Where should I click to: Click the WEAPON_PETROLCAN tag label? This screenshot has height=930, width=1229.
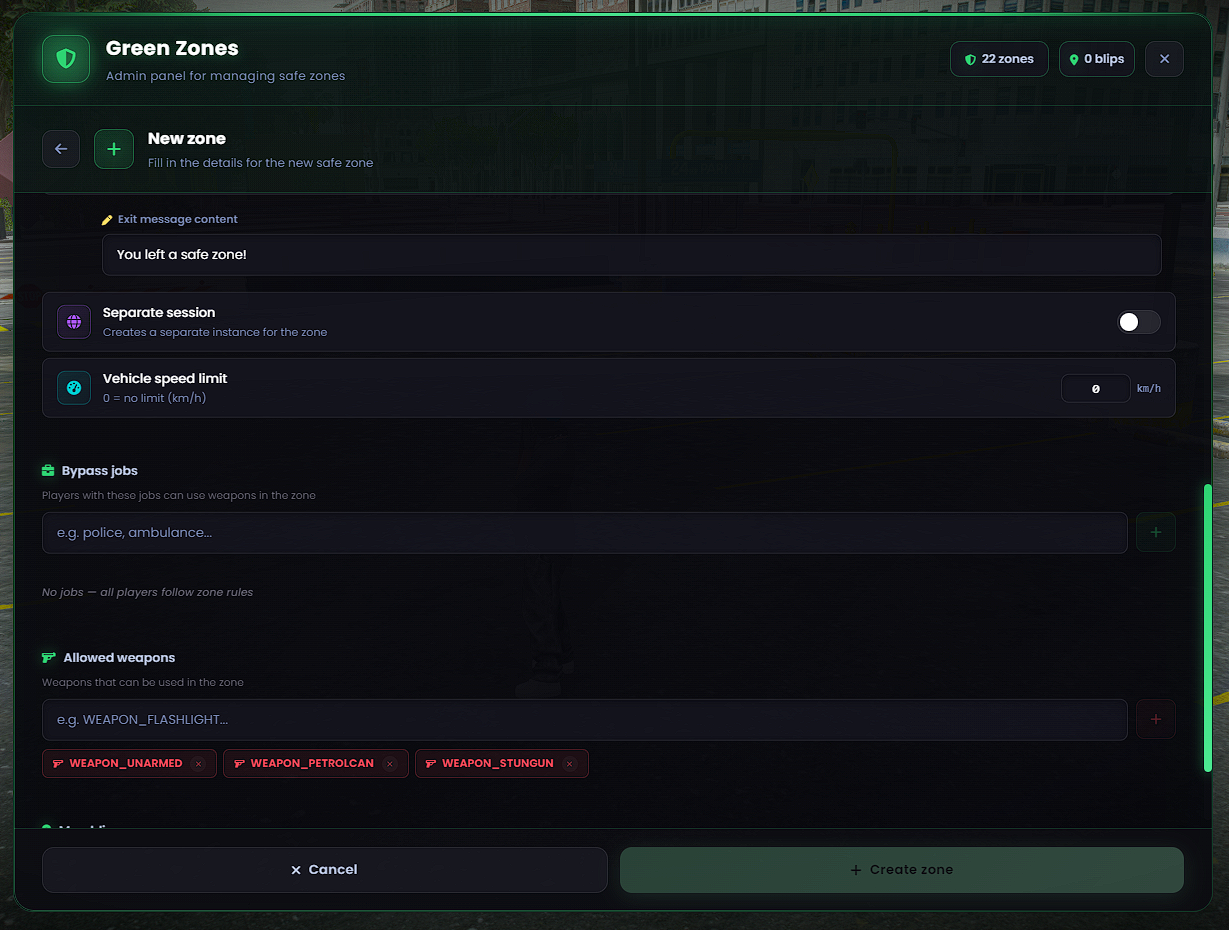pos(312,764)
